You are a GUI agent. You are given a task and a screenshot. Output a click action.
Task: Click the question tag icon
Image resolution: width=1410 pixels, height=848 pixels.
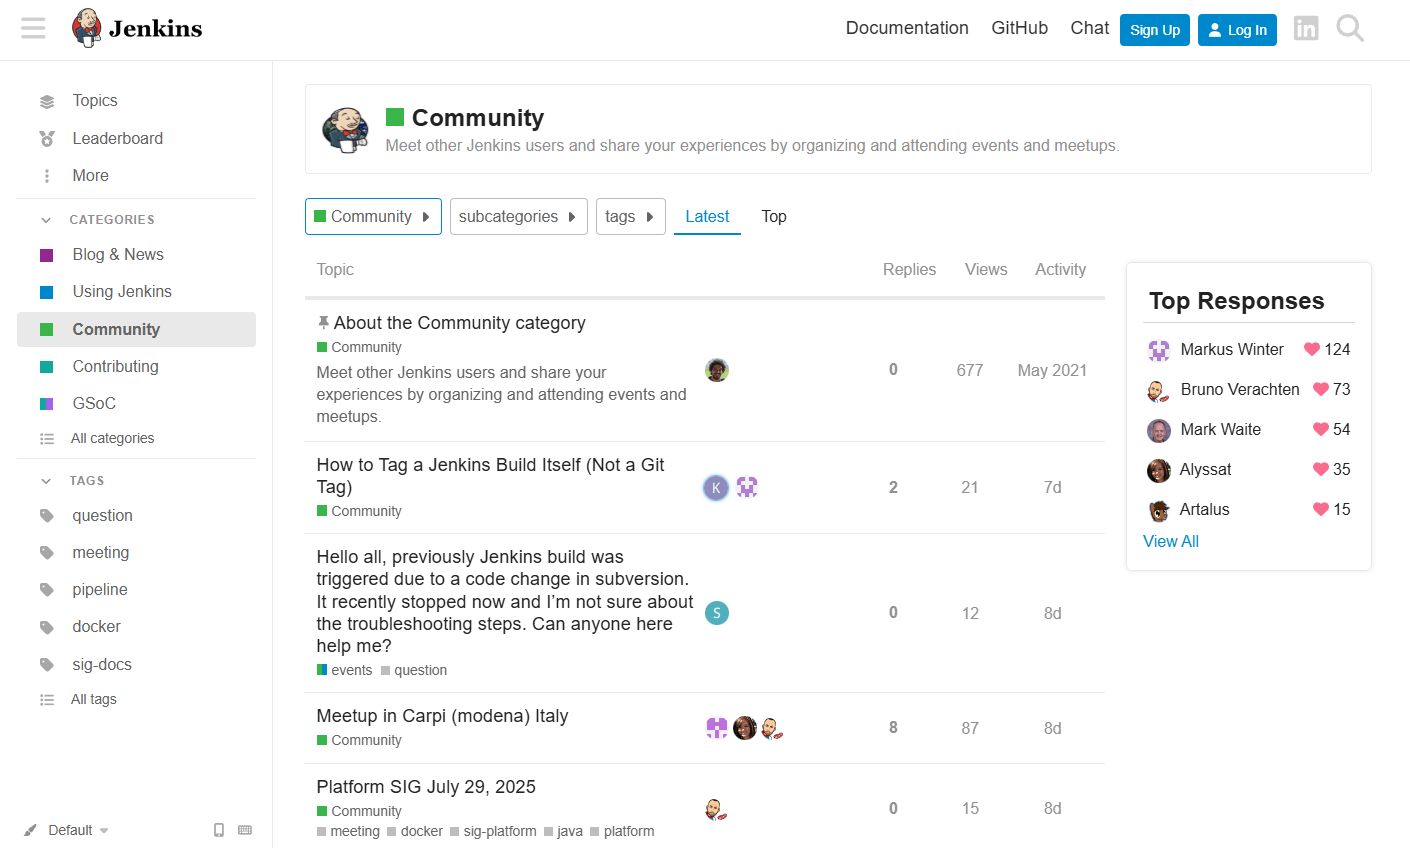click(47, 516)
